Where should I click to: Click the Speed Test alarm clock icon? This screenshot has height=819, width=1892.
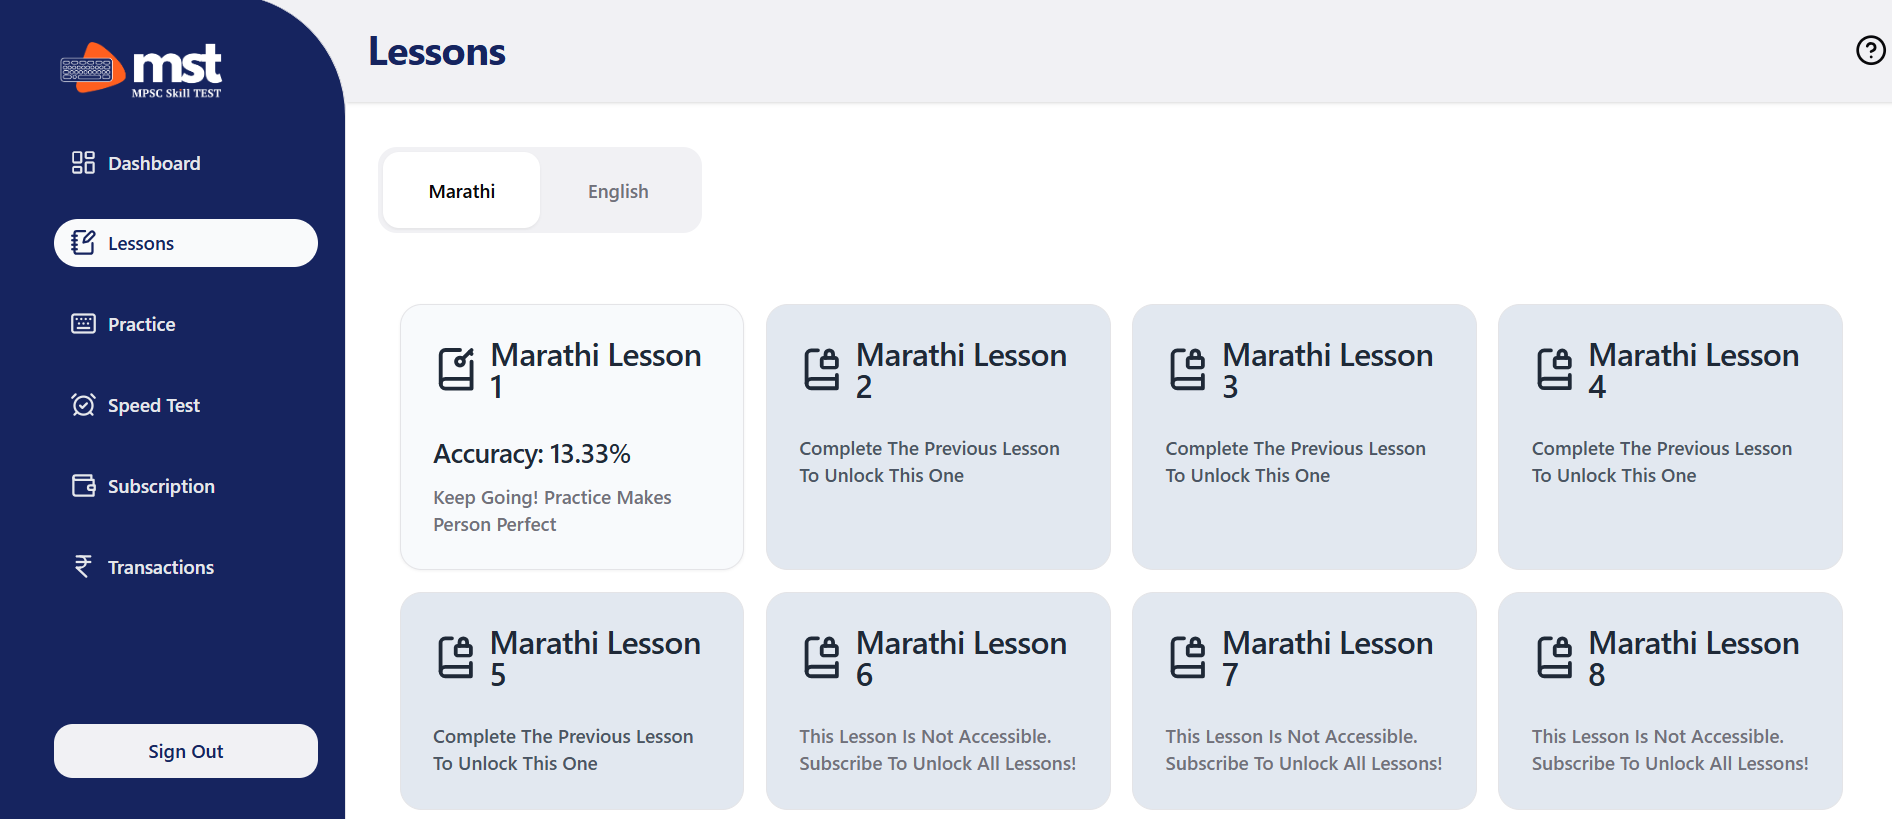pyautogui.click(x=83, y=405)
